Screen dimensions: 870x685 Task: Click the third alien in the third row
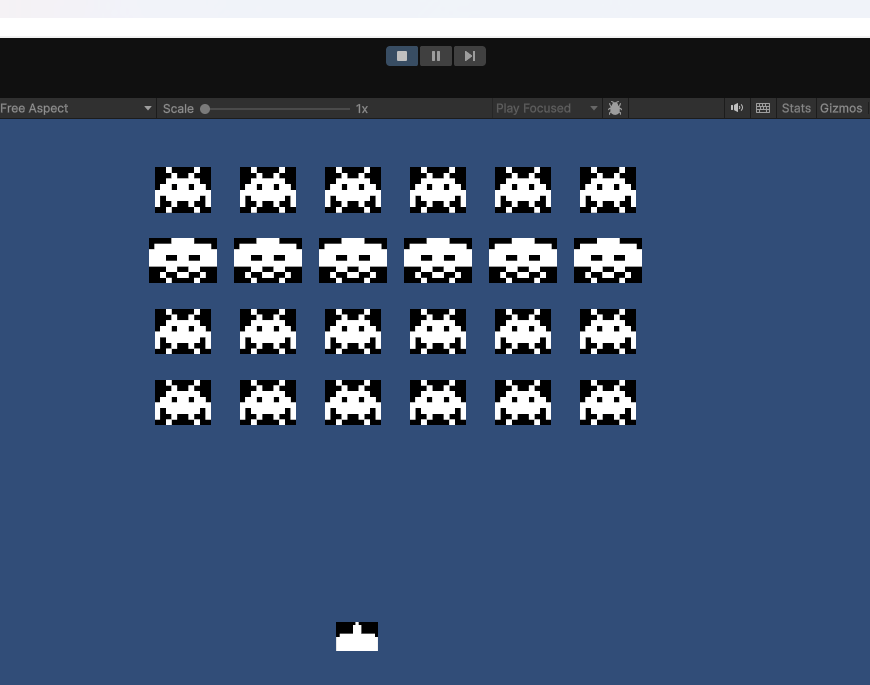353,332
